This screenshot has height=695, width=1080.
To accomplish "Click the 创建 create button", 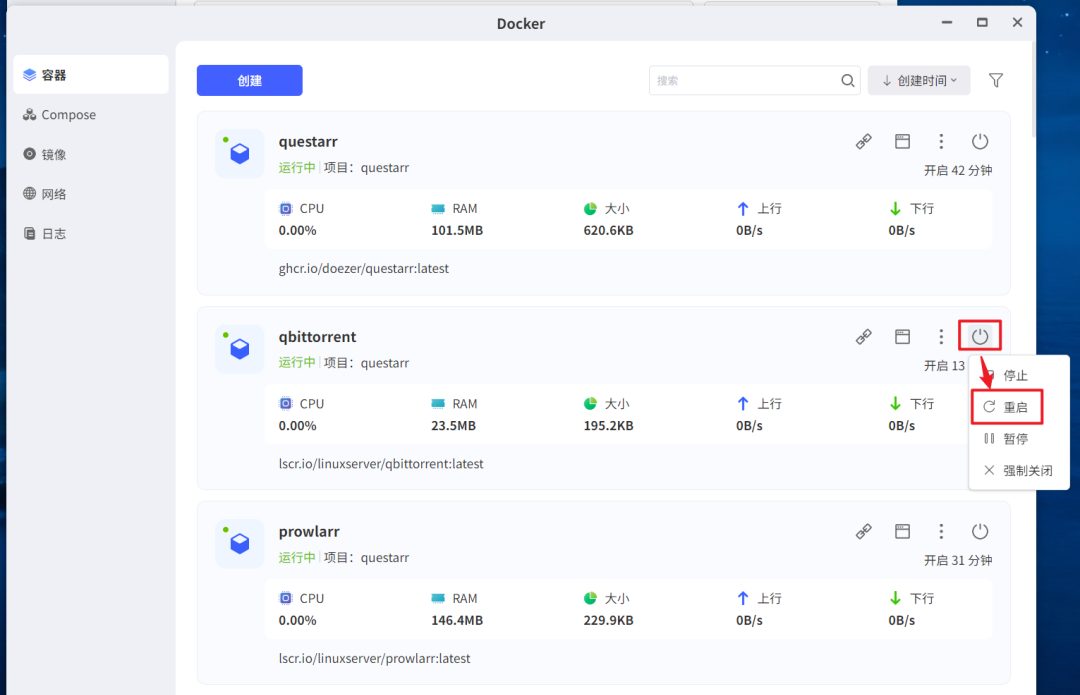I will (249, 81).
